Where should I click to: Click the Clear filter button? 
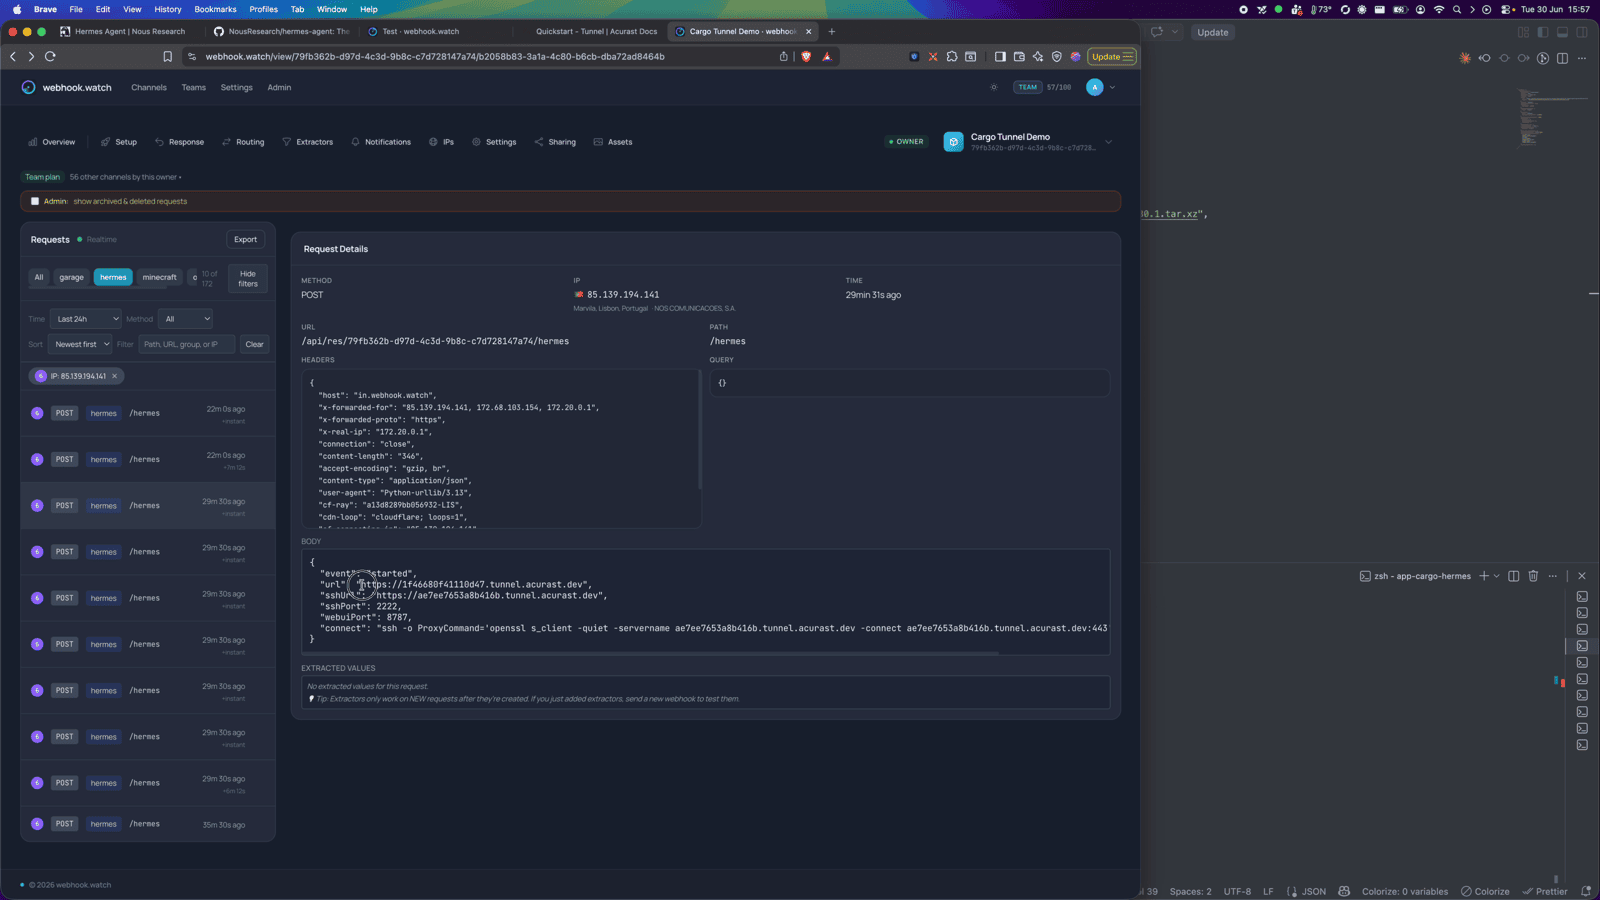(255, 344)
